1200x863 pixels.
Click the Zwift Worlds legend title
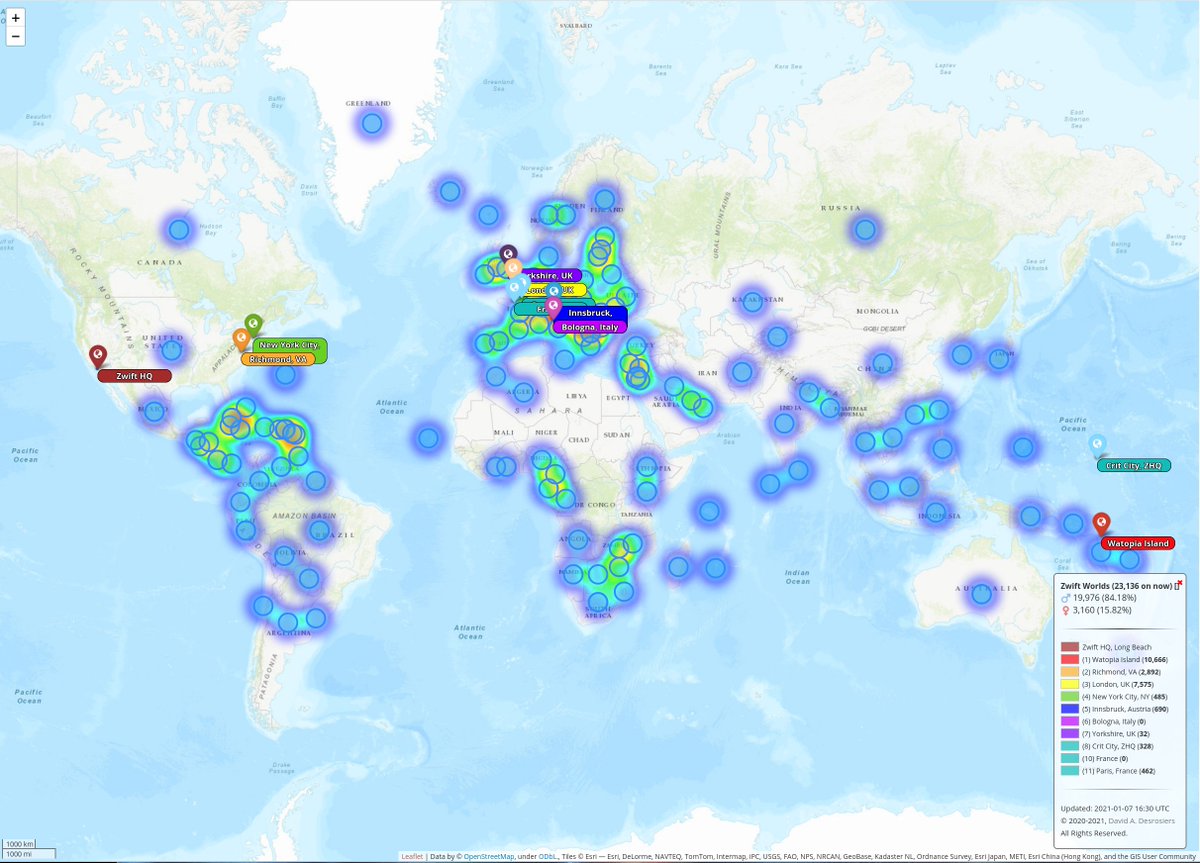(x=1116, y=586)
